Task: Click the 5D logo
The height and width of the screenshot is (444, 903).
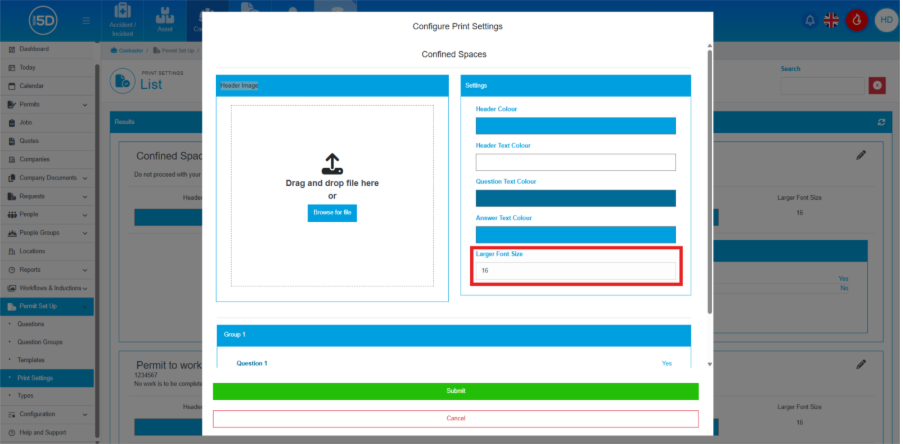Action: pos(43,21)
